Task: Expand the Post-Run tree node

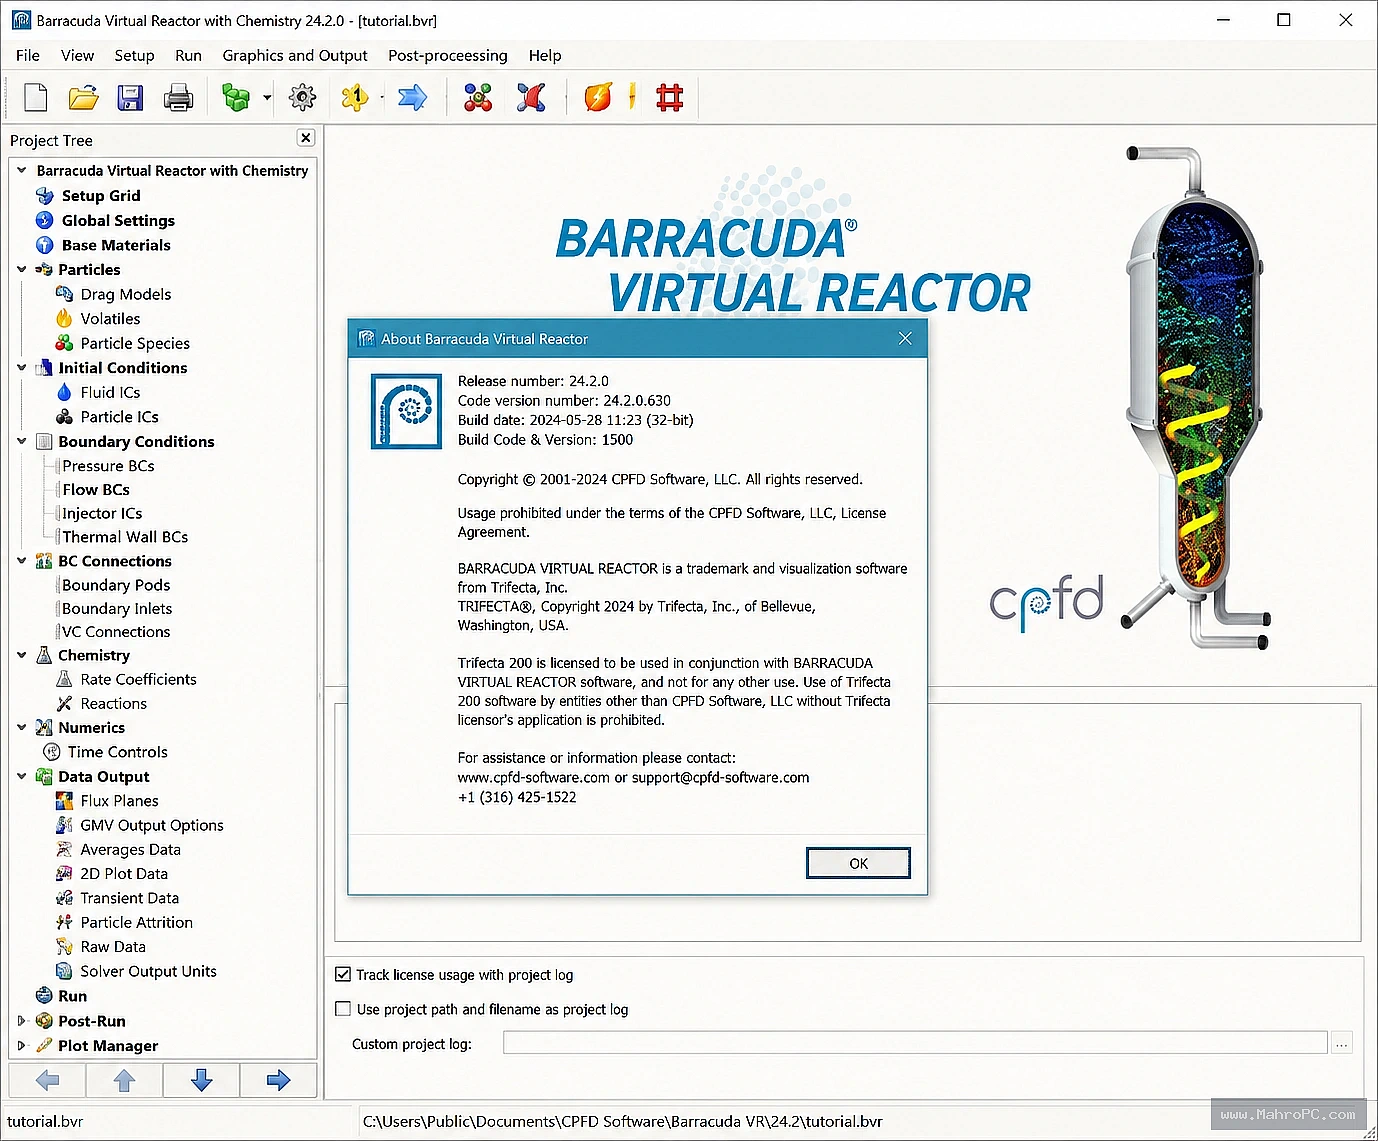Action: tap(21, 1021)
